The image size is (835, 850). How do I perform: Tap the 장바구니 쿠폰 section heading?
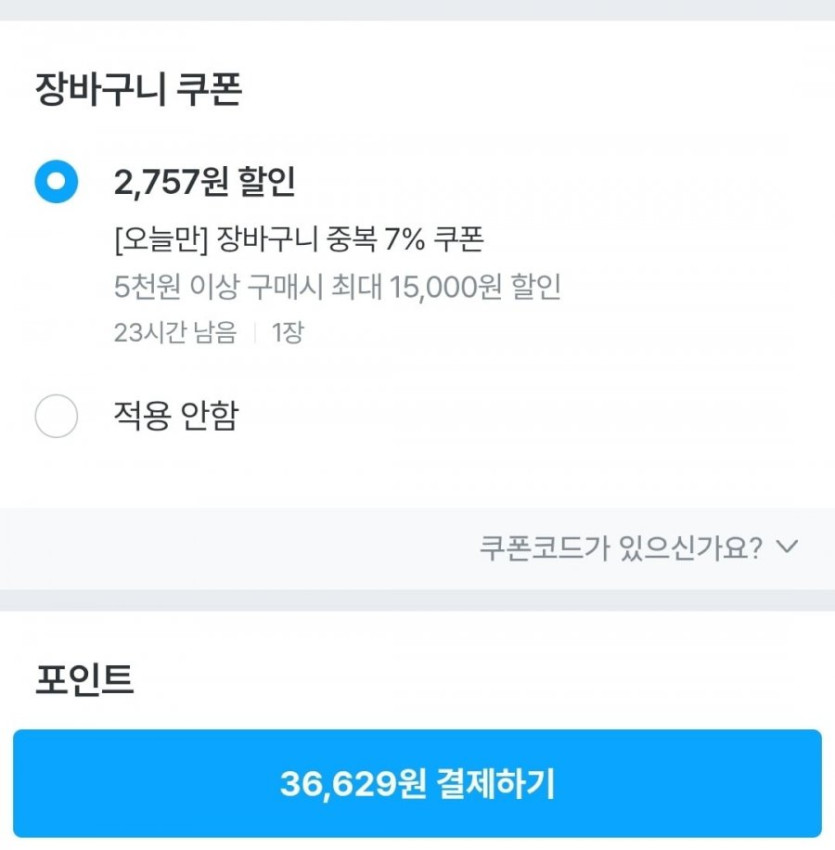point(139,90)
